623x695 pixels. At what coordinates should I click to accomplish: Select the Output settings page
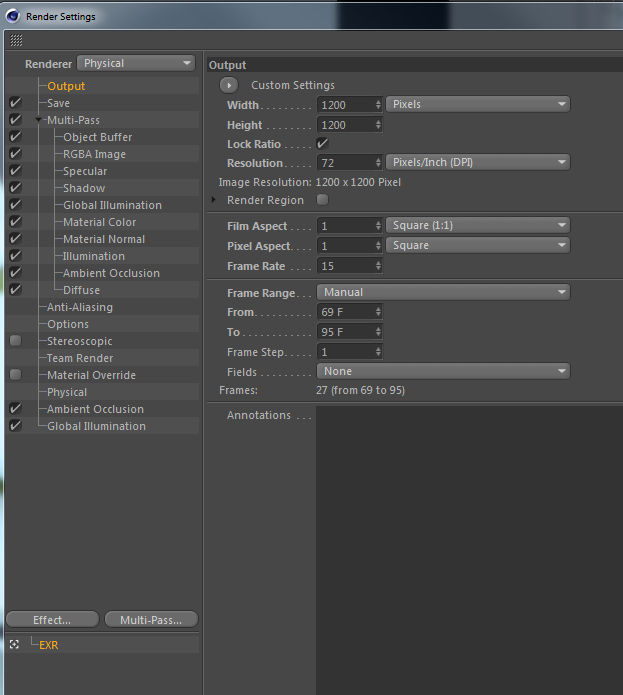[66, 86]
